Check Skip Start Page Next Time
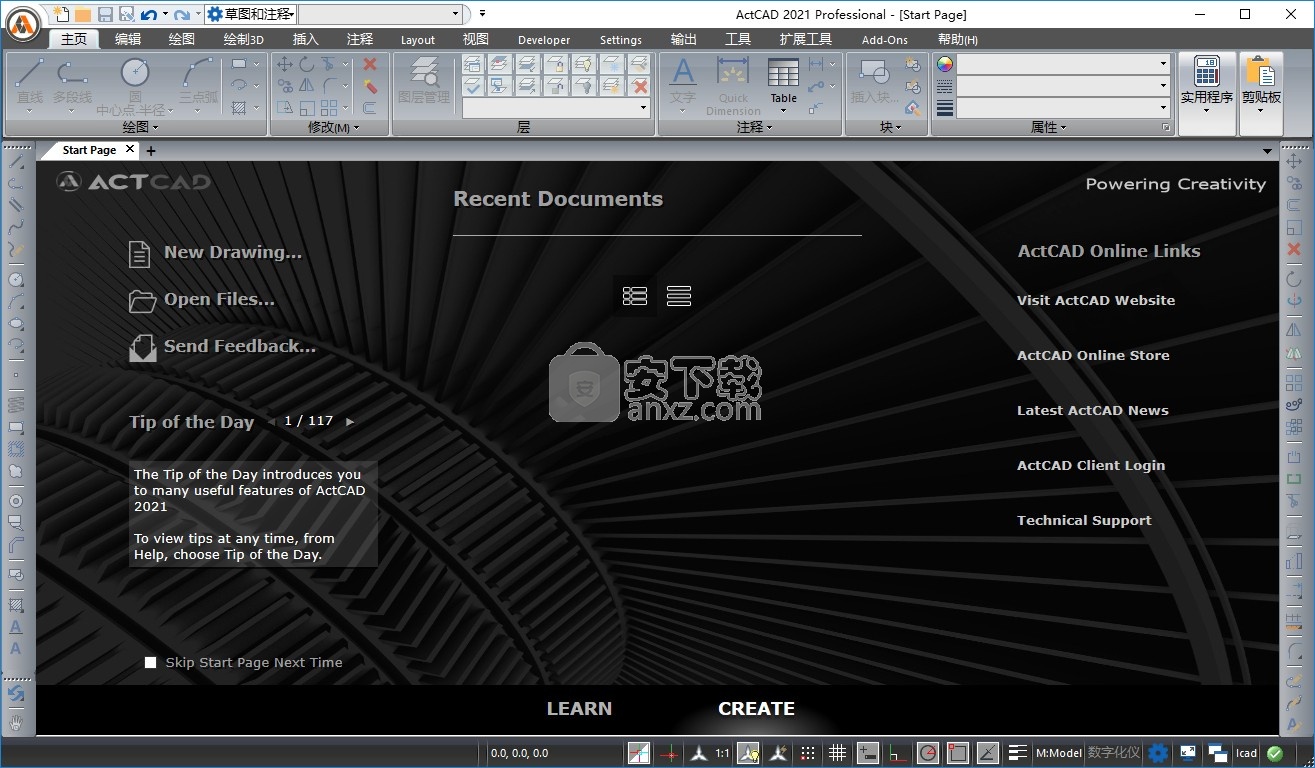 151,662
